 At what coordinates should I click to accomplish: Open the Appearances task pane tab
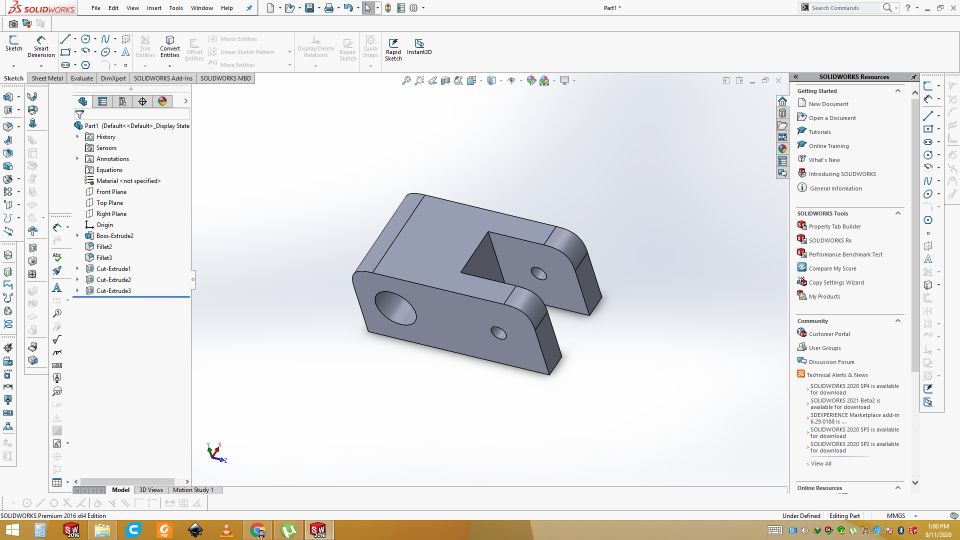(782, 149)
